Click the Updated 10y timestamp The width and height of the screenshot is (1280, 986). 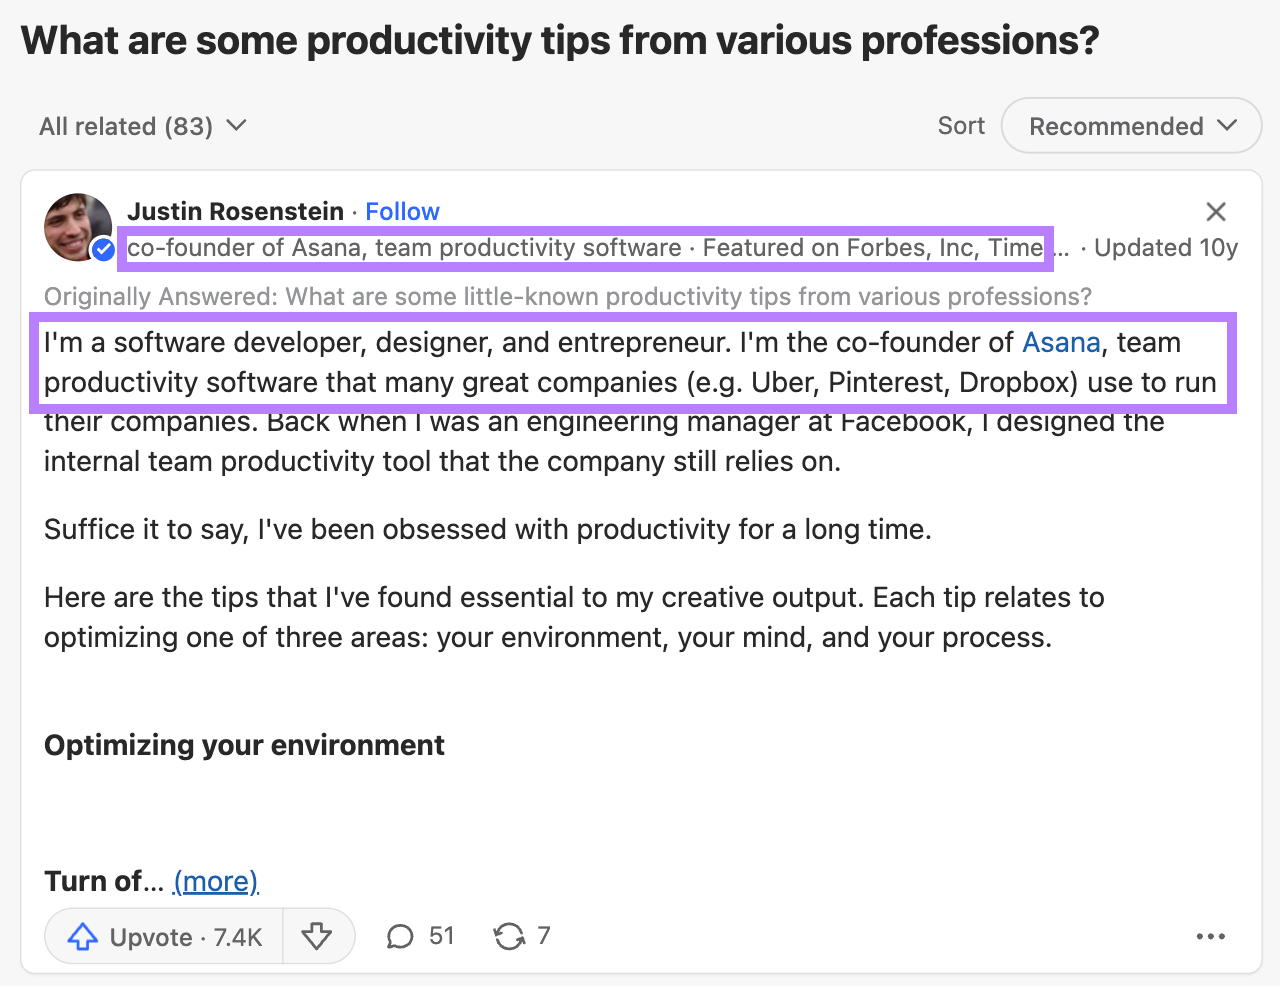1166,247
